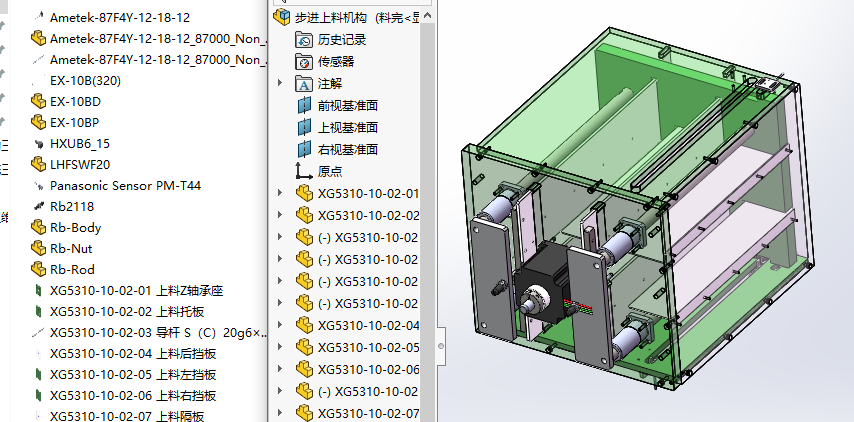Click thumbnail icon of Panasonic Sensor PM-T44
This screenshot has height=422, width=854.
click(39, 186)
